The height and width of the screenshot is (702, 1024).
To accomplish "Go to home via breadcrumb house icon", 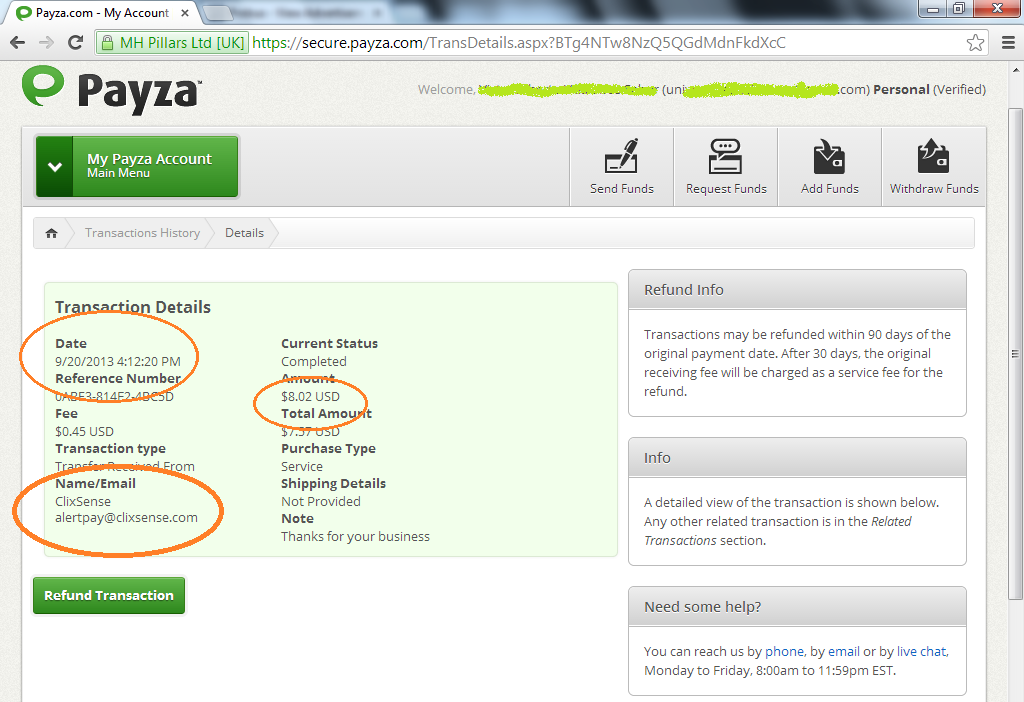I will click(51, 233).
